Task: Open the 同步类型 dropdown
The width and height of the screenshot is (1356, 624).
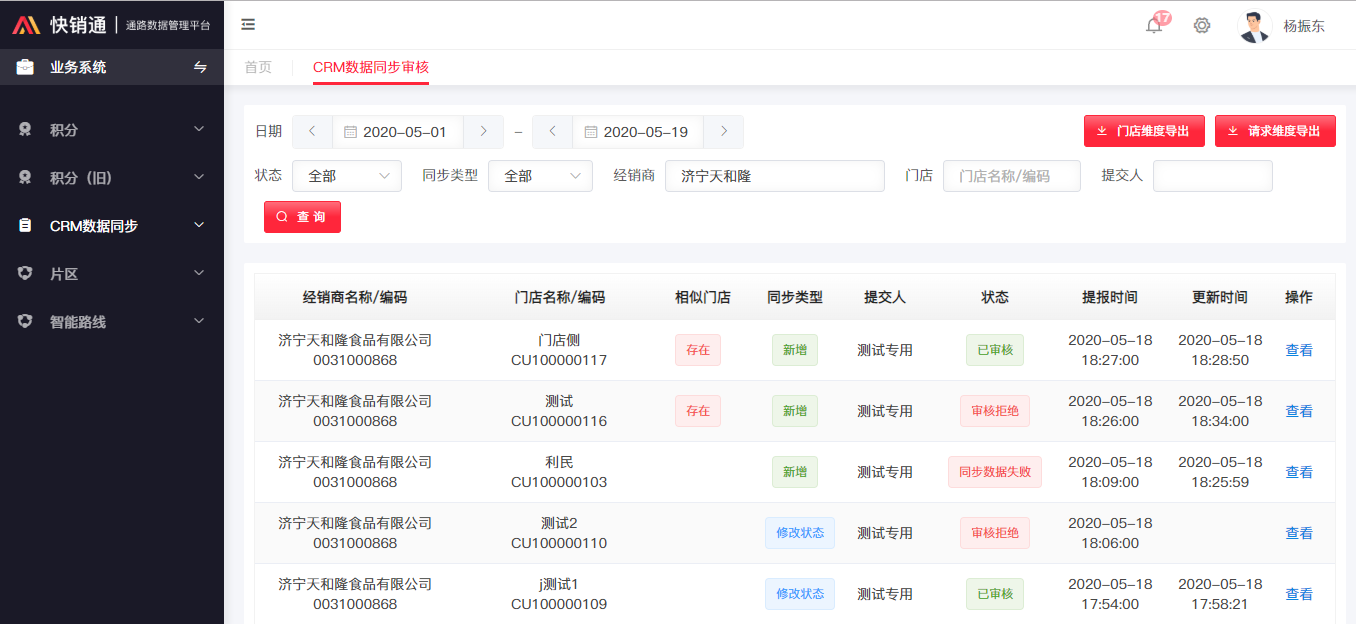Action: coord(540,176)
